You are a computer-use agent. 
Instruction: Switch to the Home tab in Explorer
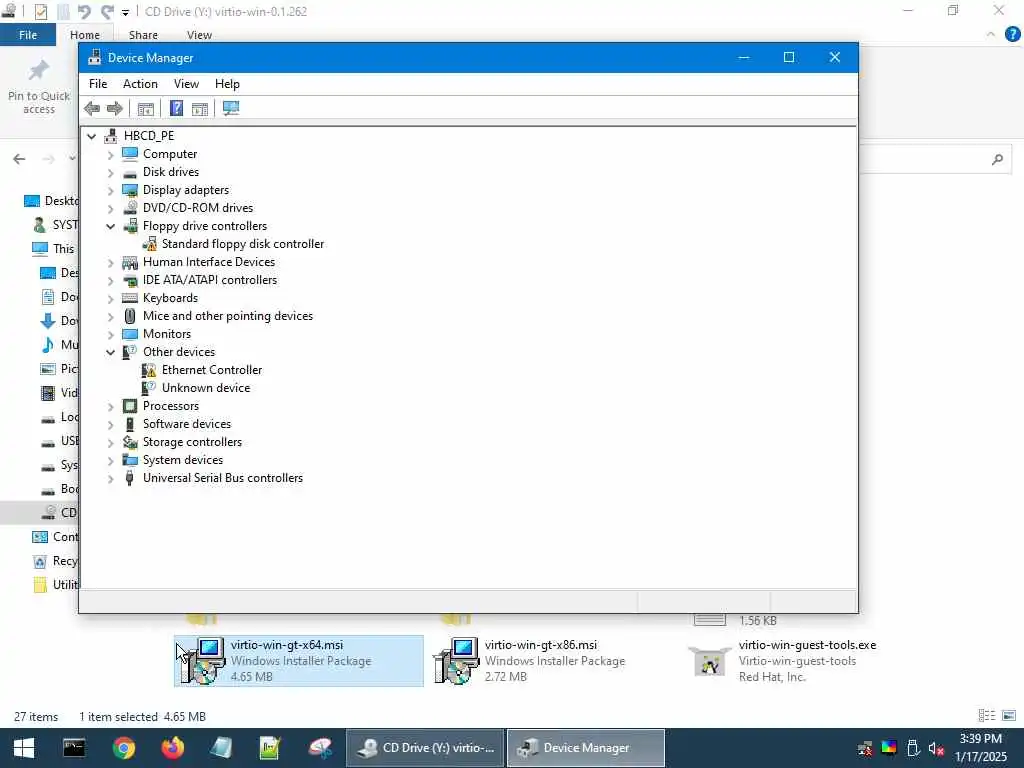coord(85,35)
